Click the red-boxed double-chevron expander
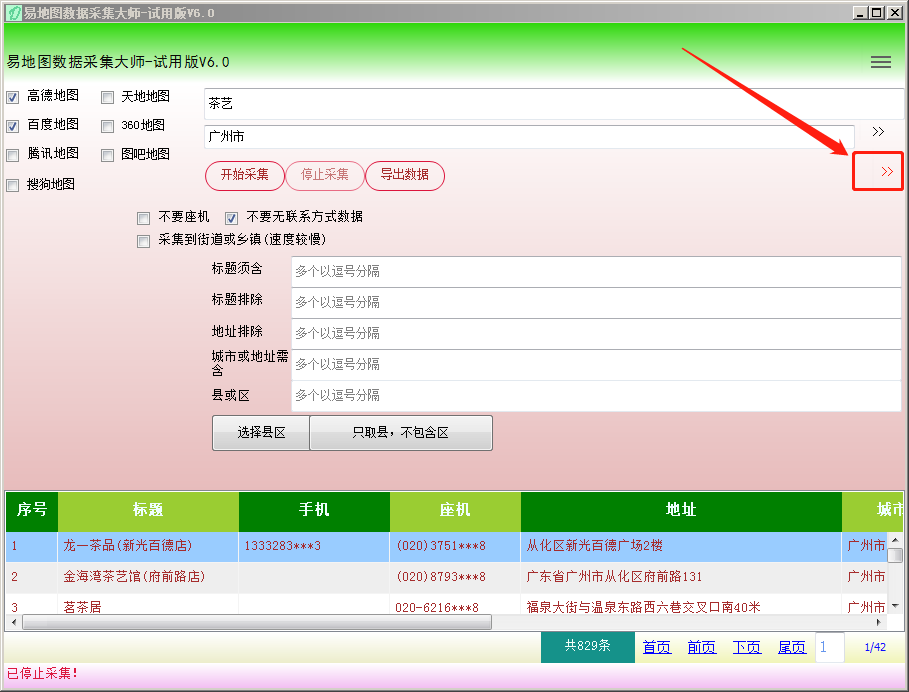 [x=886, y=172]
